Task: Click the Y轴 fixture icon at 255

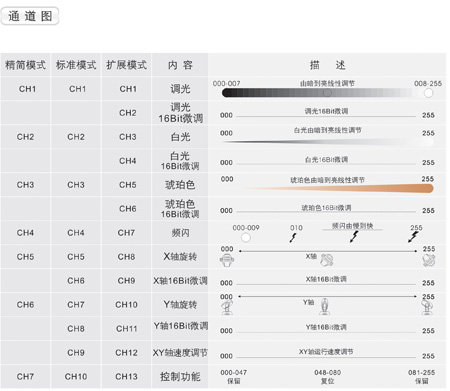Action: (427, 307)
